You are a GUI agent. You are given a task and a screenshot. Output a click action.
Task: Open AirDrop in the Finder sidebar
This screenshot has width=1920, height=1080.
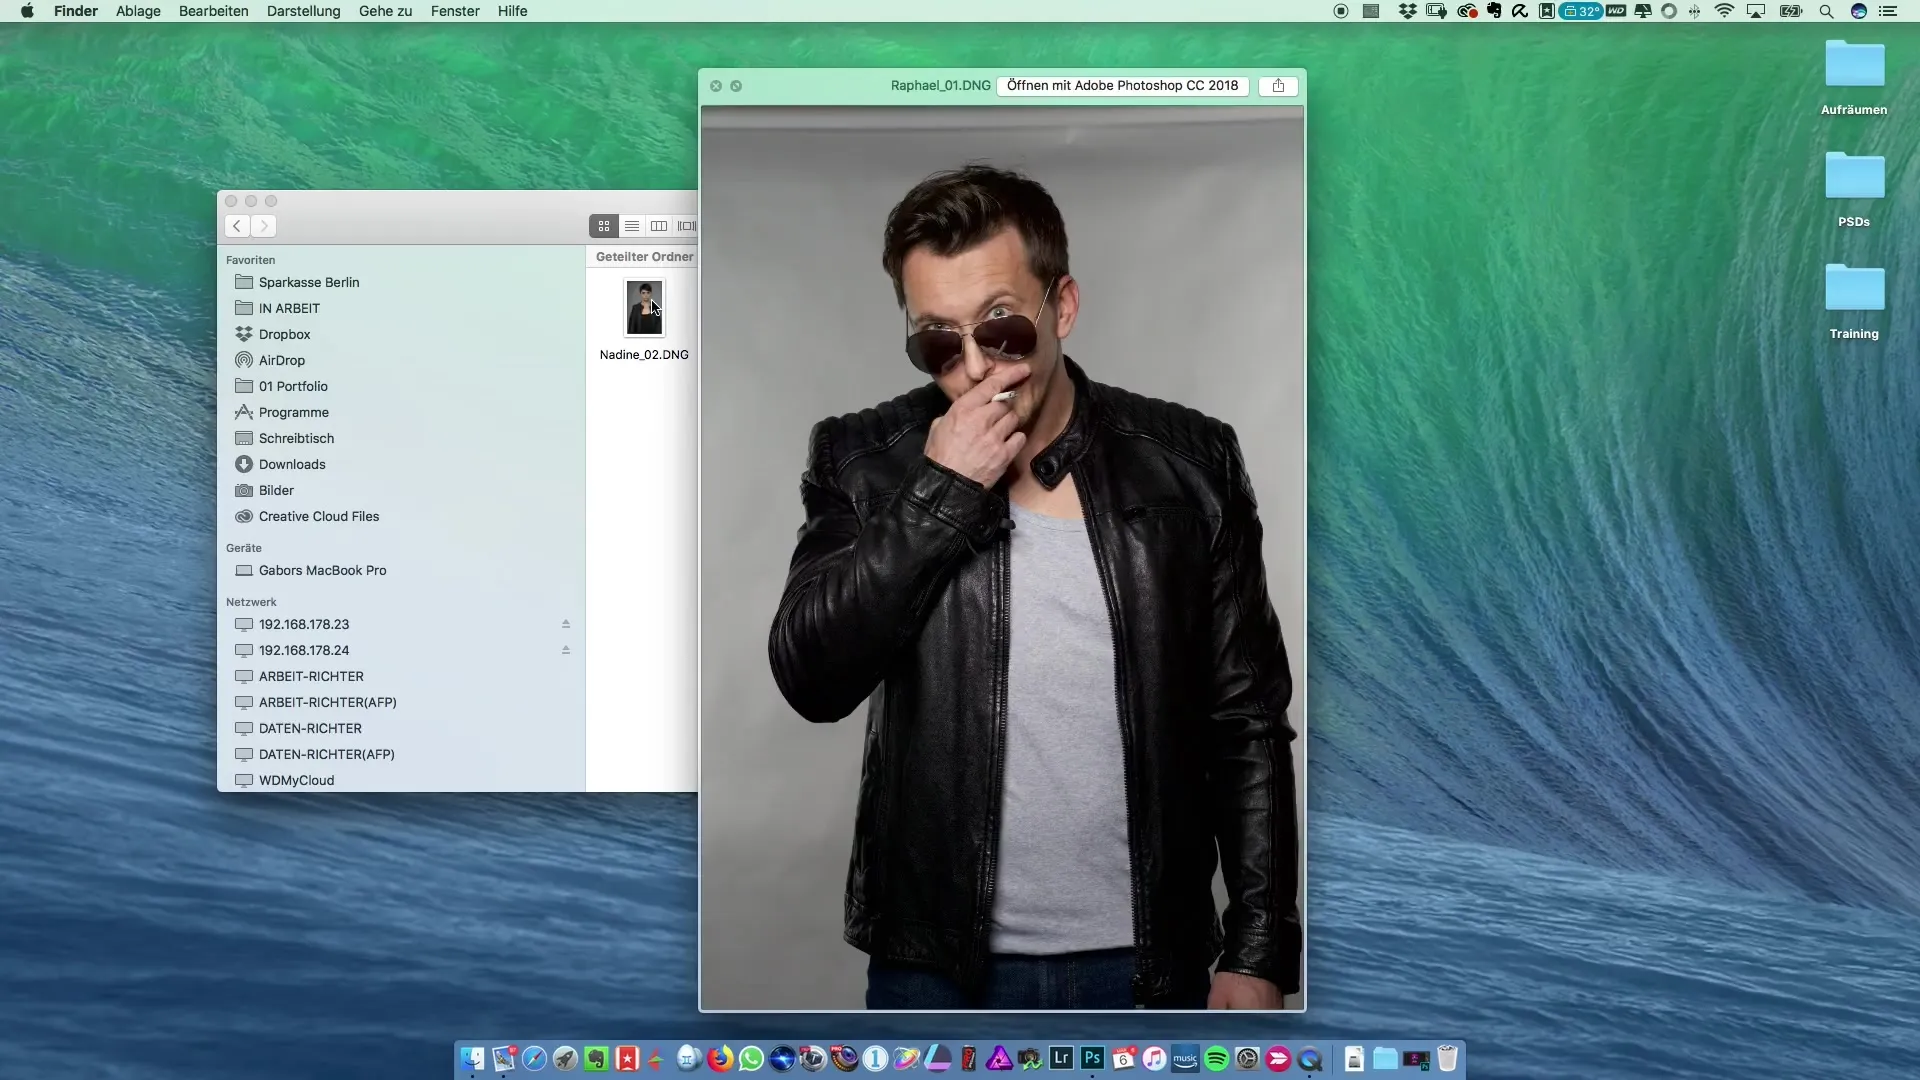pos(281,360)
